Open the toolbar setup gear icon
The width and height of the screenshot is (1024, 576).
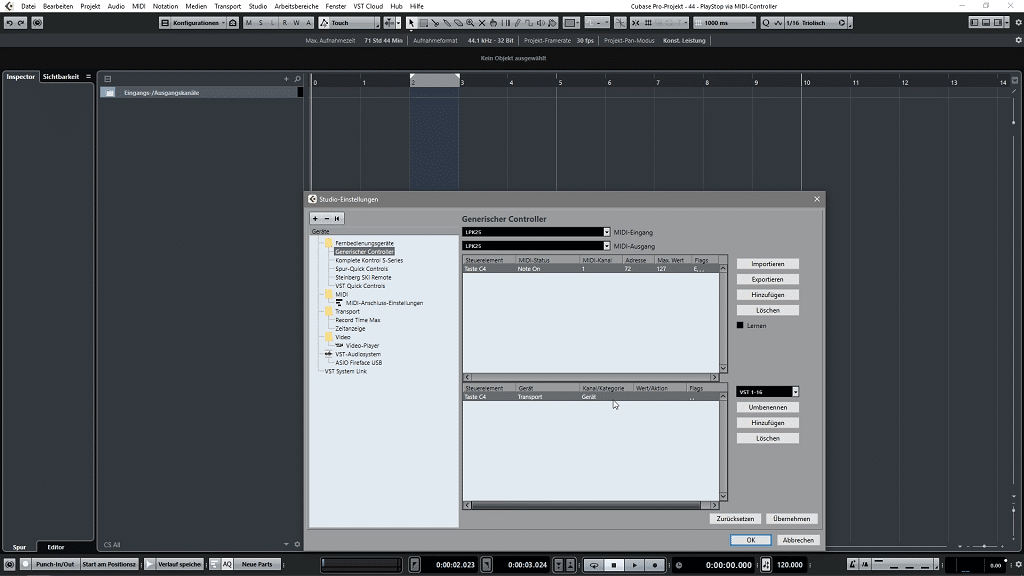click(1018, 23)
